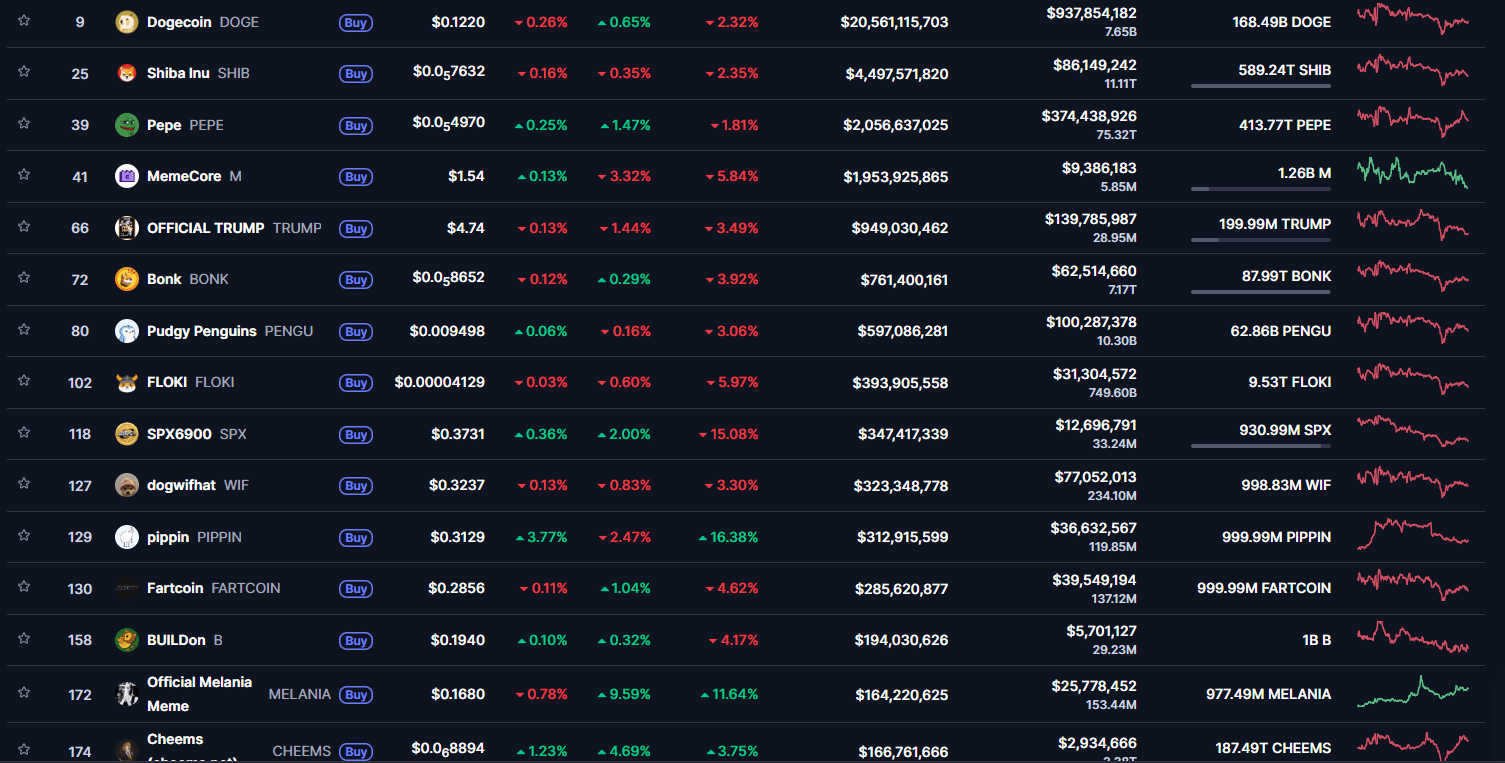Open pippin 7-day sparkline chart
1505x763 pixels.
click(1412, 533)
